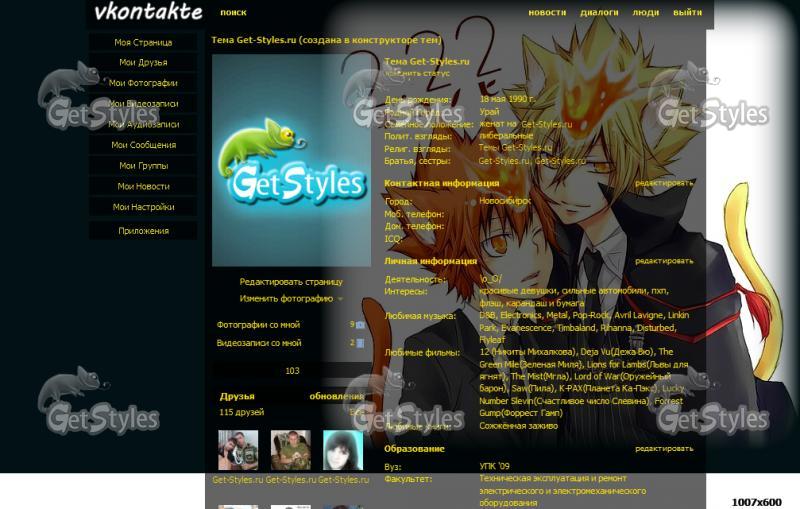Click 'редактировать' next to Образование
800x509 pixels.
click(663, 449)
